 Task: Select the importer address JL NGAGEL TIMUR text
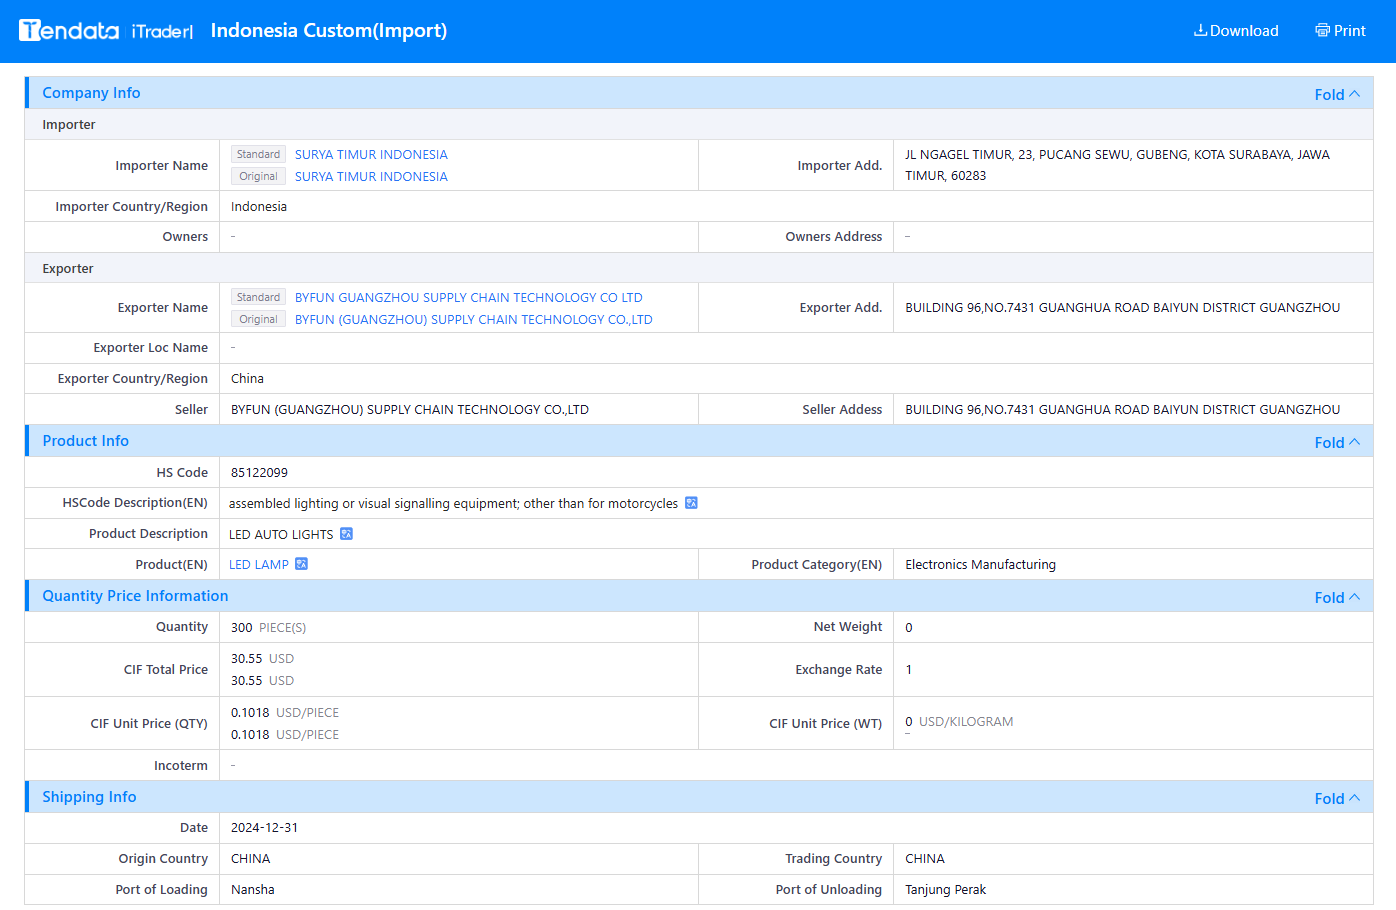point(1117,165)
